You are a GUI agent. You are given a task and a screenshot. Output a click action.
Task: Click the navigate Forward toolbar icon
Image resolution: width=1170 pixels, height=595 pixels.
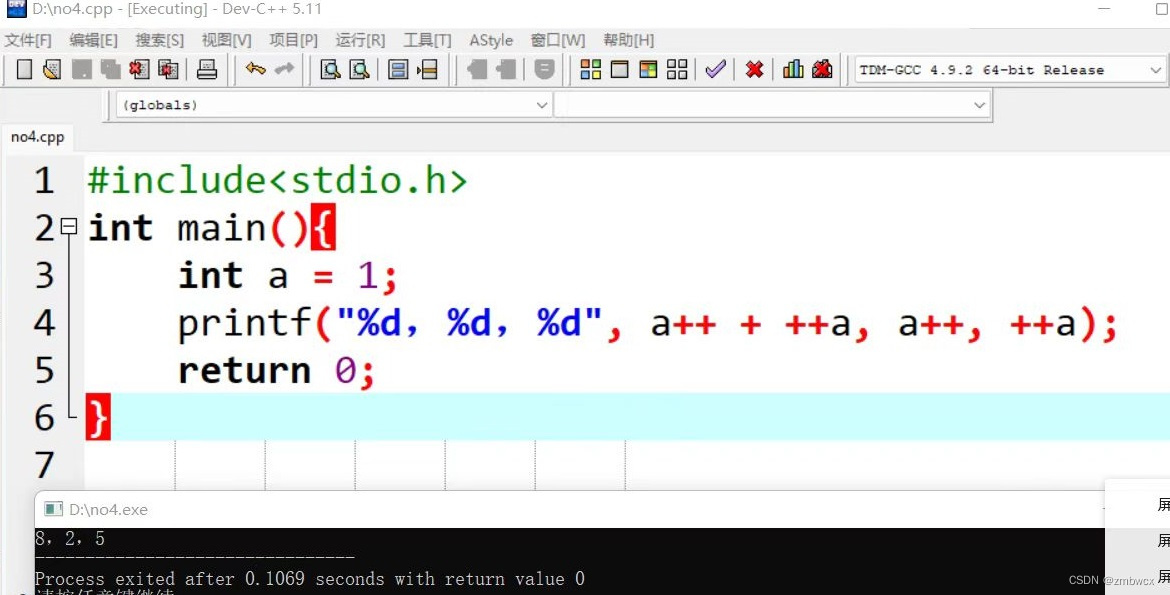pos(506,69)
